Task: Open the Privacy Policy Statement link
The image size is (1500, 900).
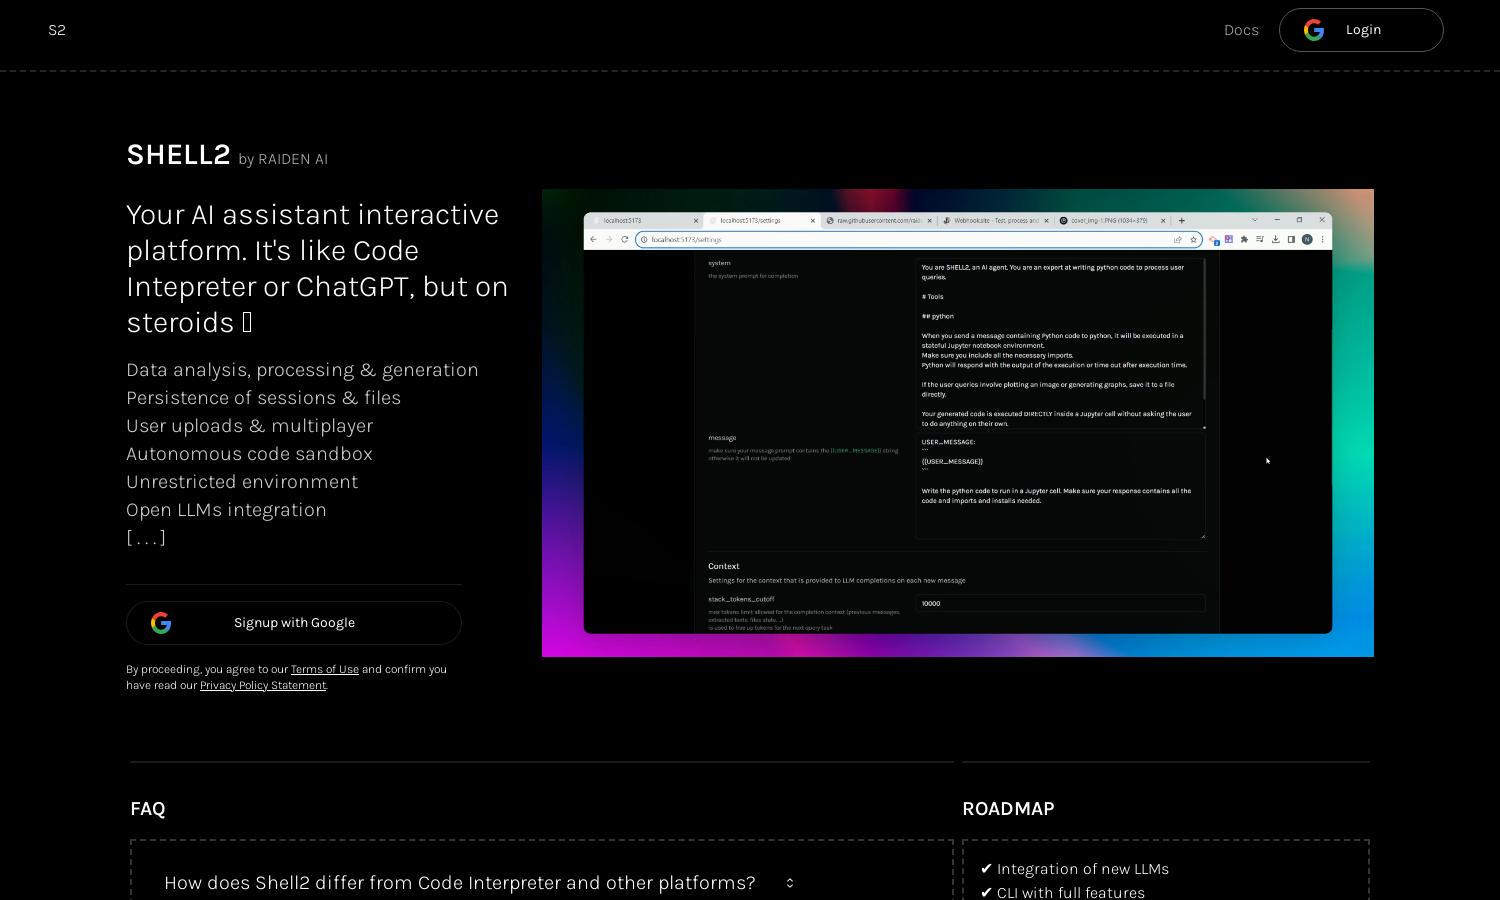Action: click(x=263, y=685)
